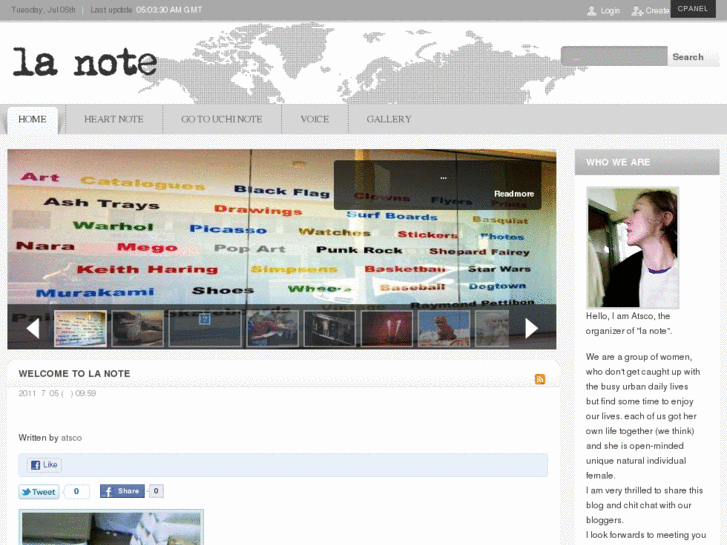Viewport: 727px width, 545px height.
Task: Click the WHO WE ARE panel header
Action: click(647, 162)
